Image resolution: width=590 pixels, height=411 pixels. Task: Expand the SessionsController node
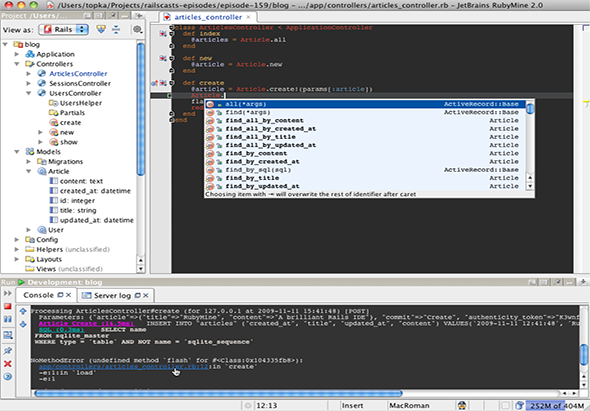29,84
